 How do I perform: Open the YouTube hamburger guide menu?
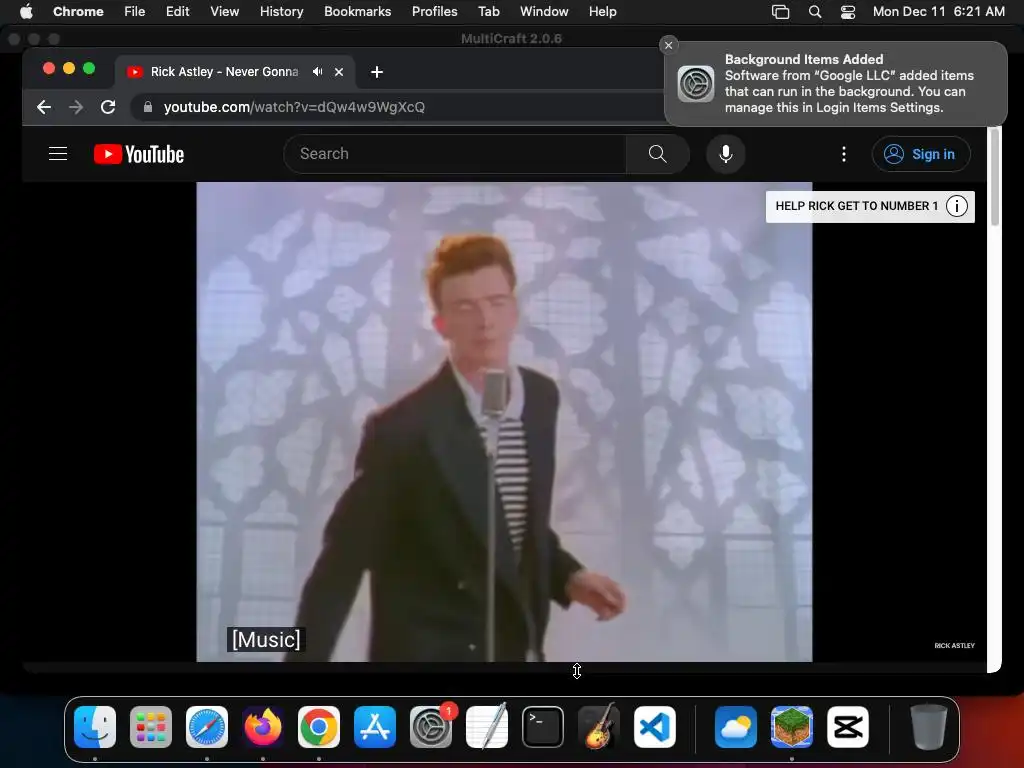[58, 154]
